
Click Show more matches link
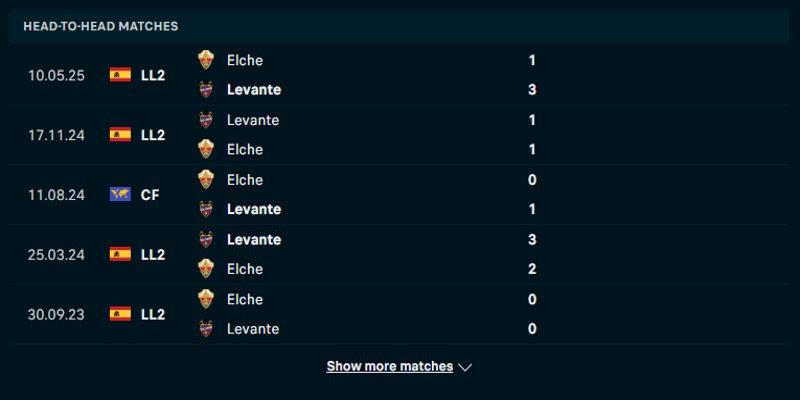pos(389,367)
